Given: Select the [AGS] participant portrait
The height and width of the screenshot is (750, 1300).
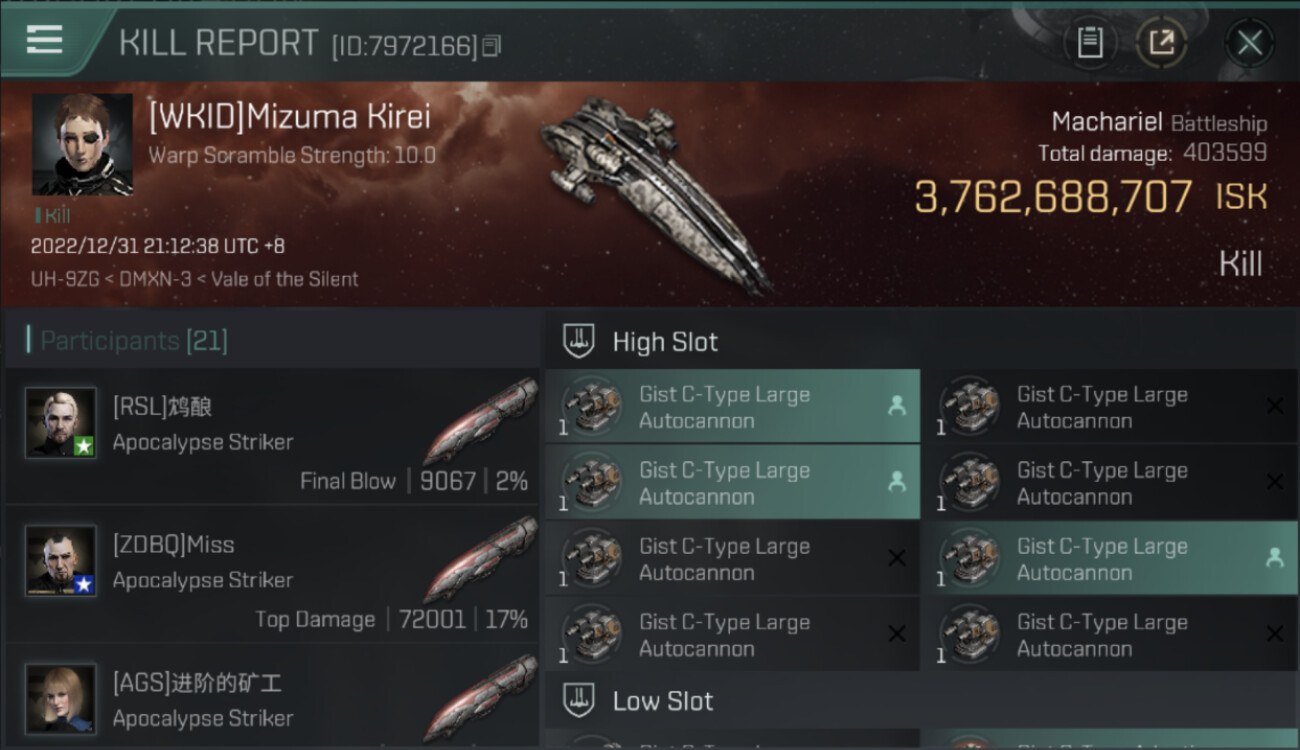Looking at the screenshot, I should pos(61,699).
